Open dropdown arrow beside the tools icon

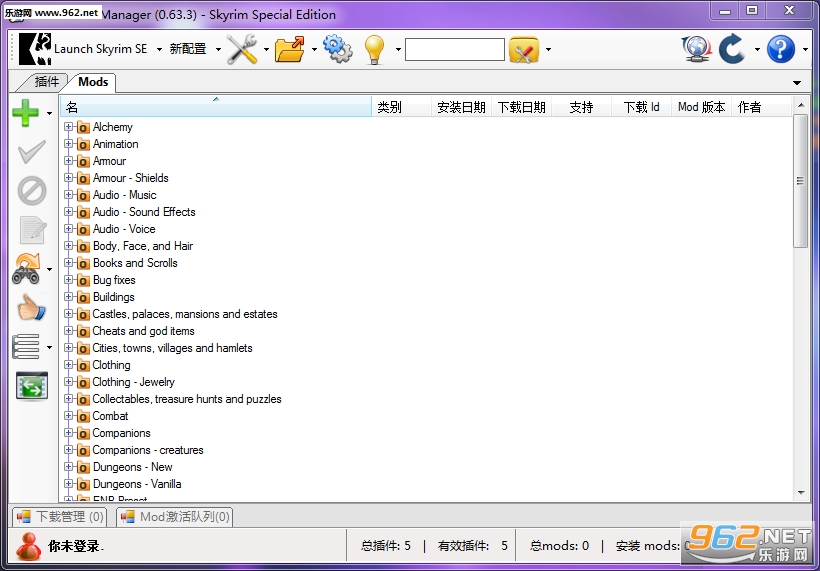(x=266, y=50)
